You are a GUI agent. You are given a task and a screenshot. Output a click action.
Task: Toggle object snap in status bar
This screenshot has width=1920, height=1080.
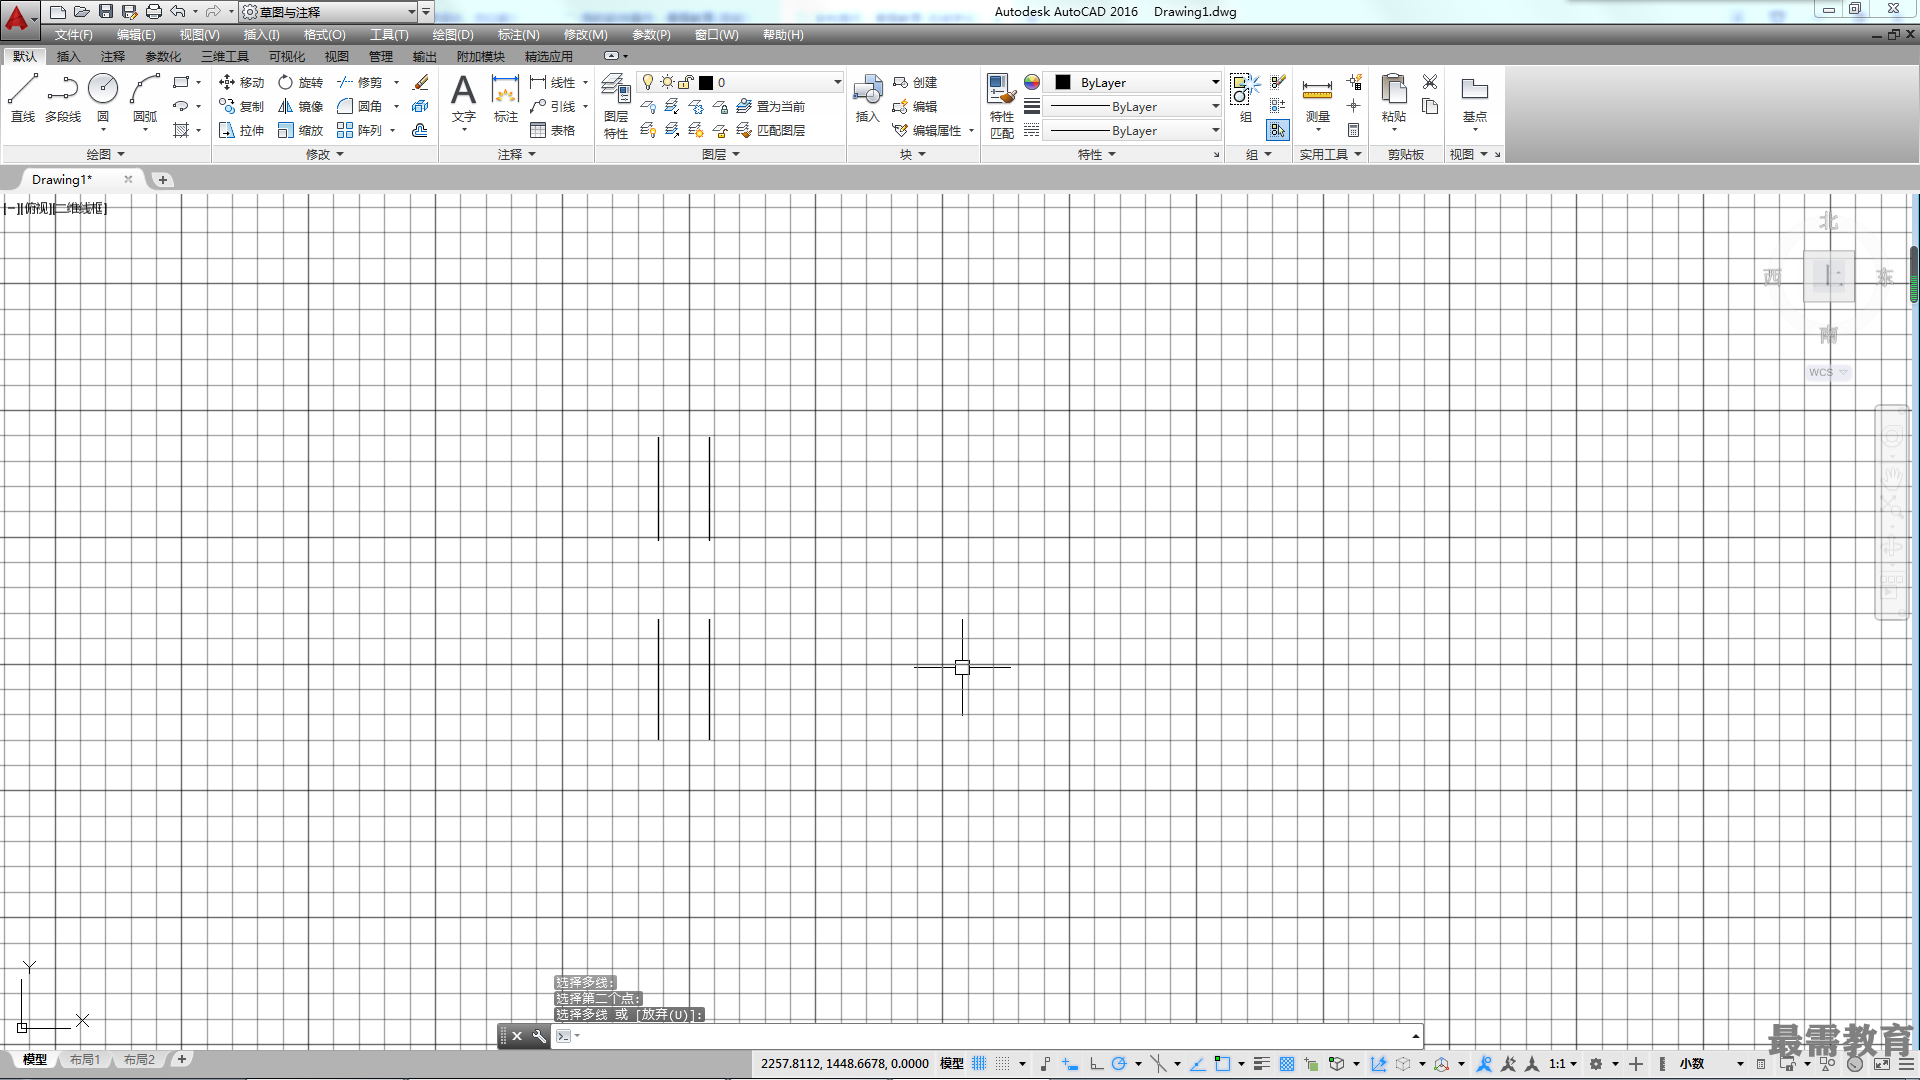[1222, 1063]
